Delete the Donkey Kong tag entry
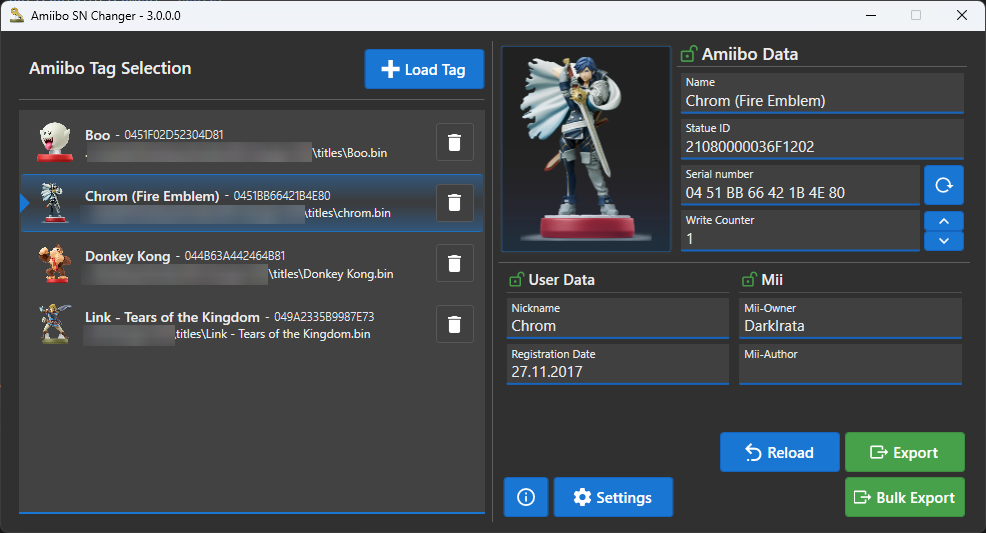 point(455,263)
